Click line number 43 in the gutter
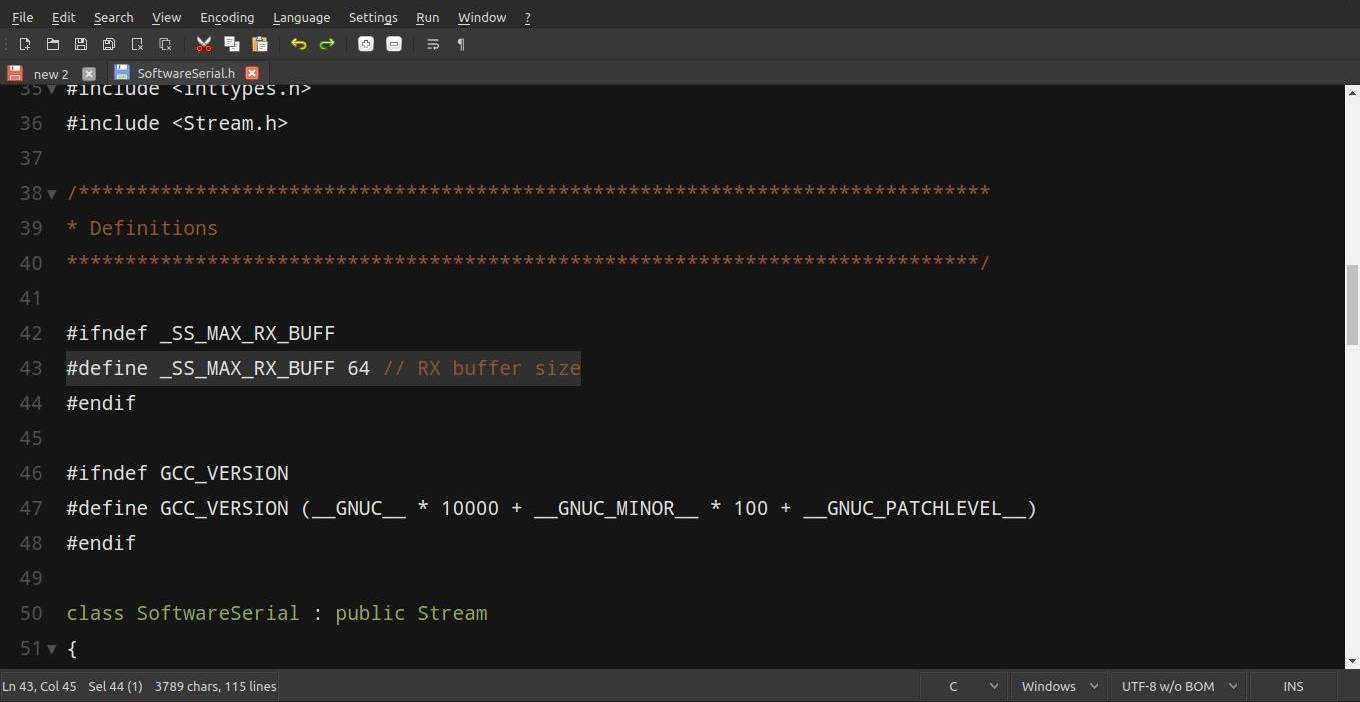This screenshot has width=1360, height=702. tap(31, 368)
